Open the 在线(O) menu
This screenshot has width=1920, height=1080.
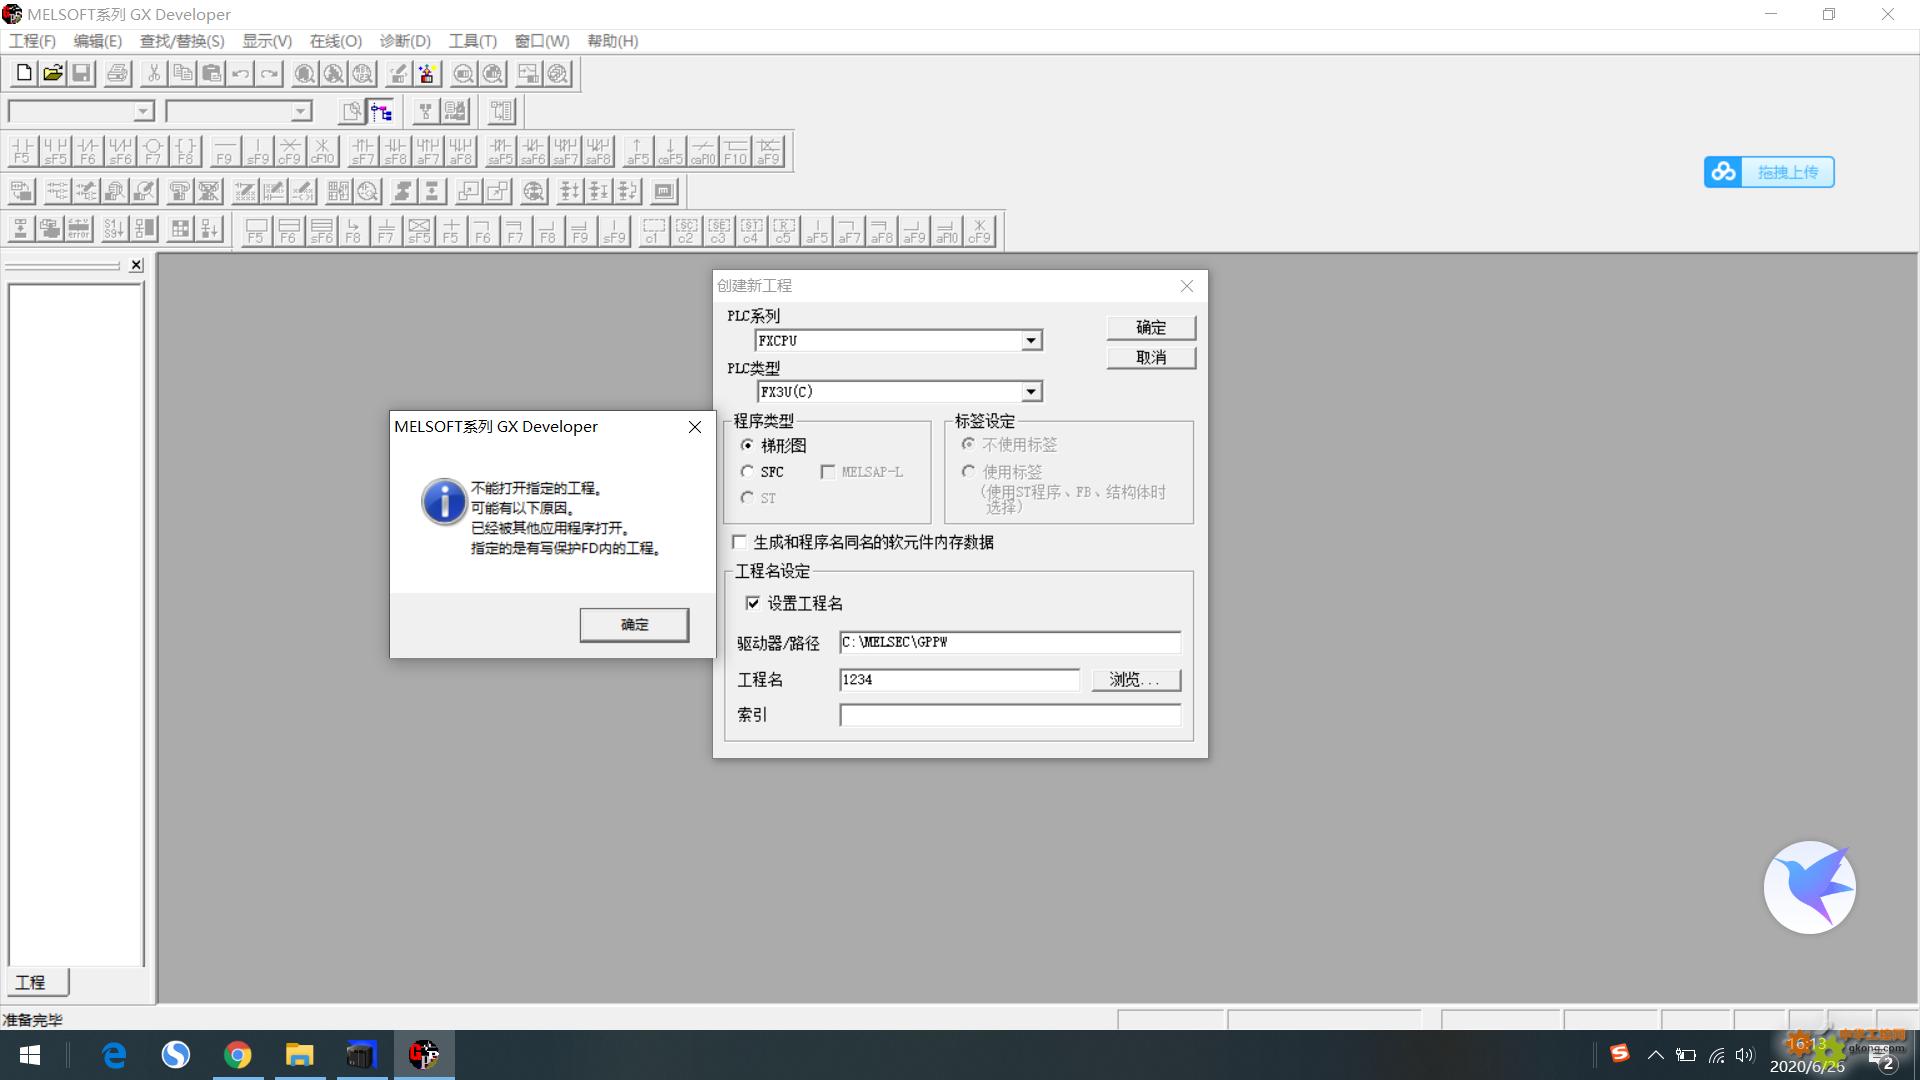335,41
